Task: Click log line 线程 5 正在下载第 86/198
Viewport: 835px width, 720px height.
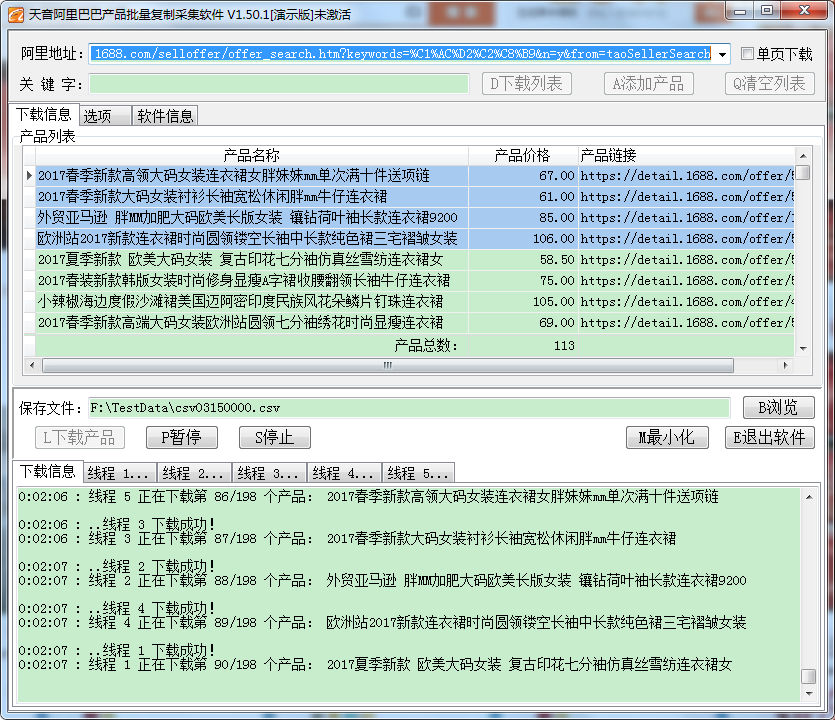Action: [x=369, y=497]
